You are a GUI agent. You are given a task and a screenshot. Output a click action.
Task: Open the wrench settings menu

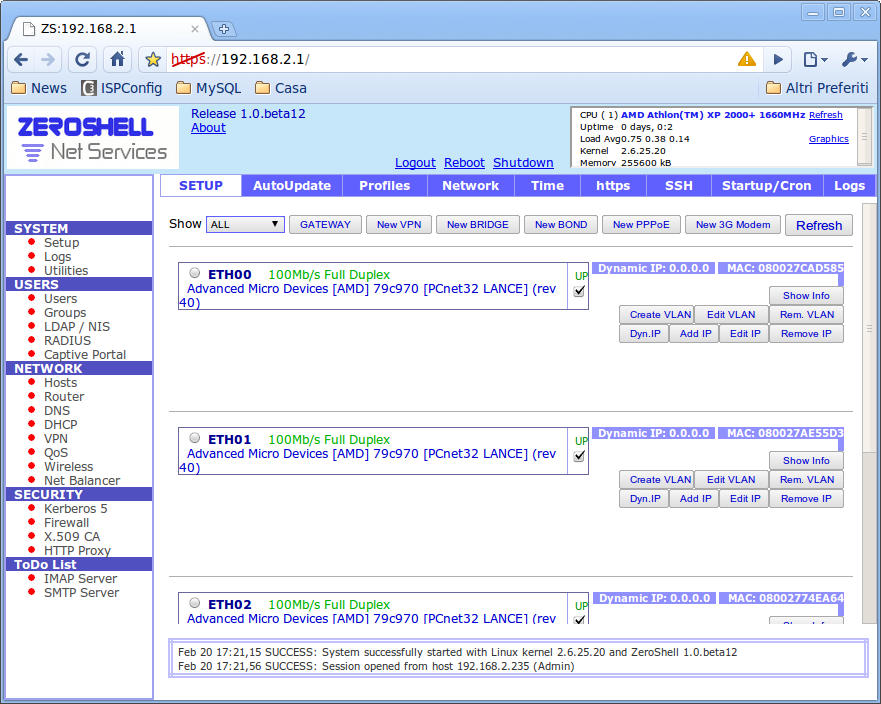(855, 60)
